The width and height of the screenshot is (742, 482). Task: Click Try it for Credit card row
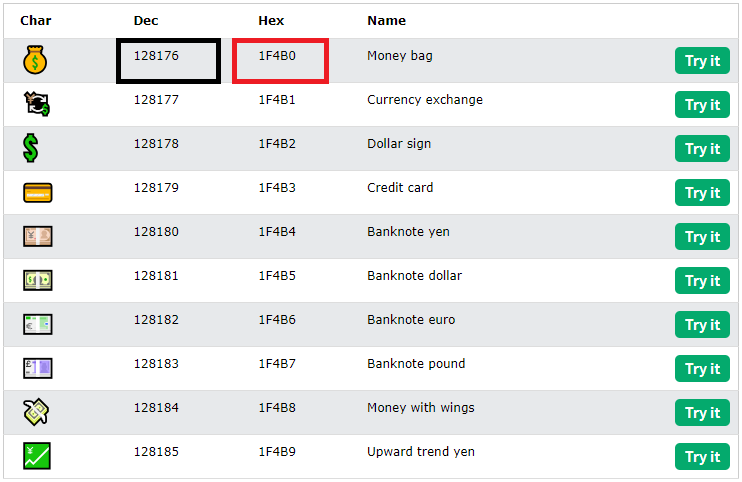[x=702, y=193]
